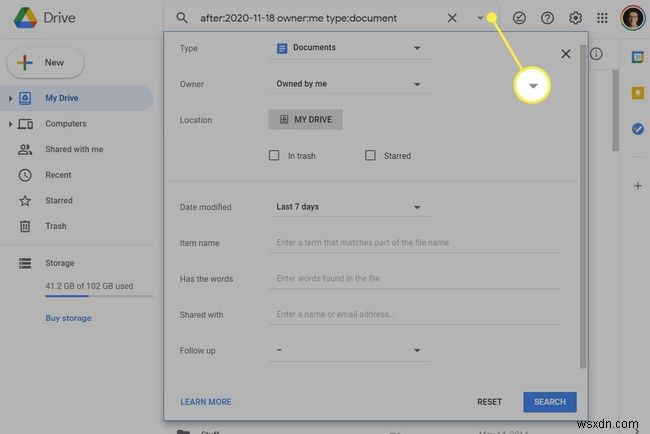Click the blue SEARCH button
Image resolution: width=650 pixels, height=434 pixels.
550,402
